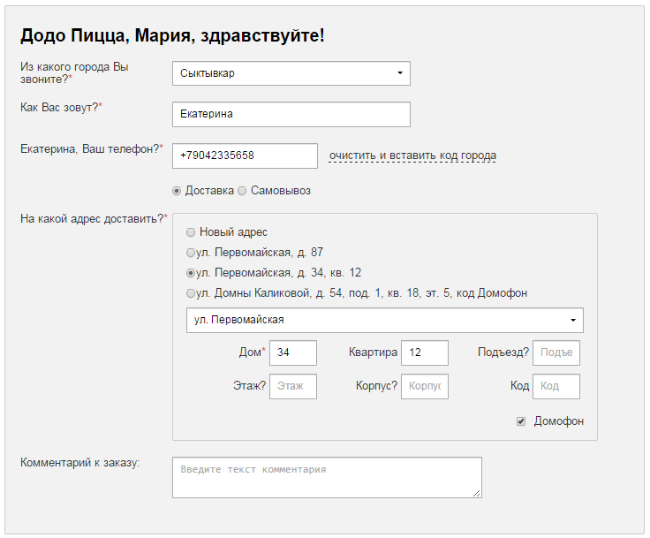650x538 pixels.
Task: Click the empty Код input field
Action: (556, 386)
